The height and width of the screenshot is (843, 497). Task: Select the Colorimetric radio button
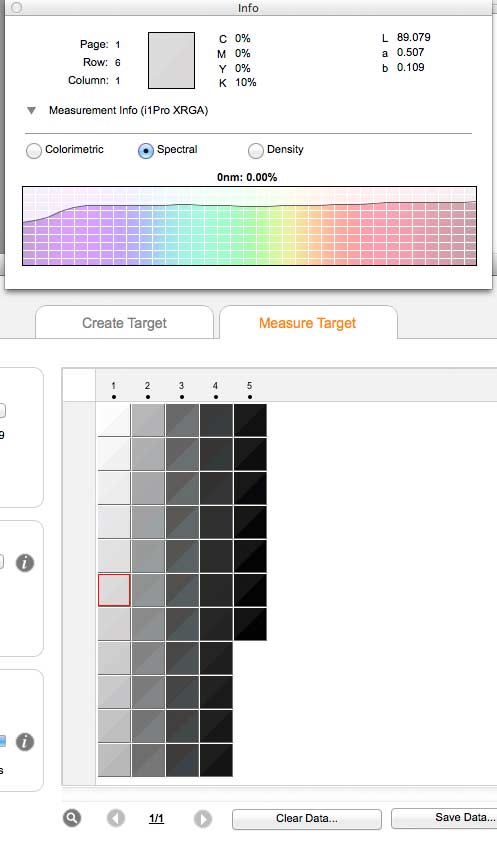tap(34, 151)
